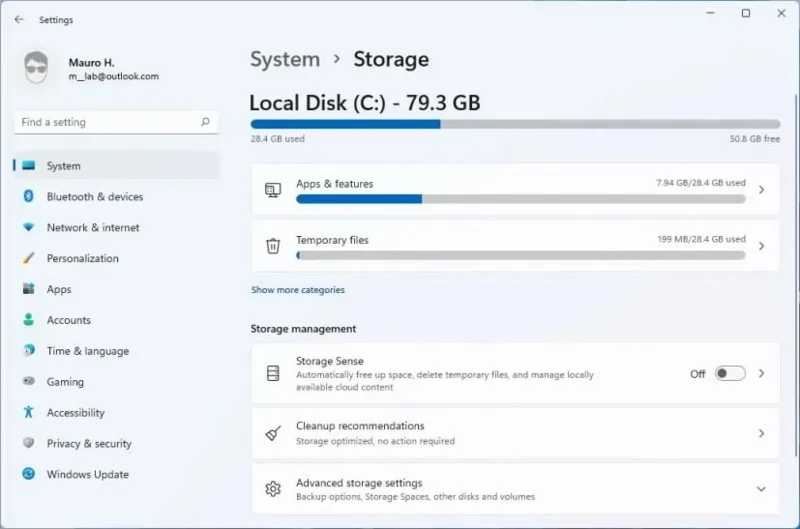Click the Cleanup recommendations broom icon

[273, 434]
